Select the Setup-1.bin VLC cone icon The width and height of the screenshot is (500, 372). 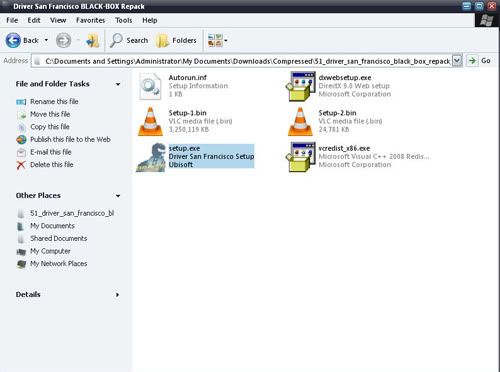click(150, 121)
